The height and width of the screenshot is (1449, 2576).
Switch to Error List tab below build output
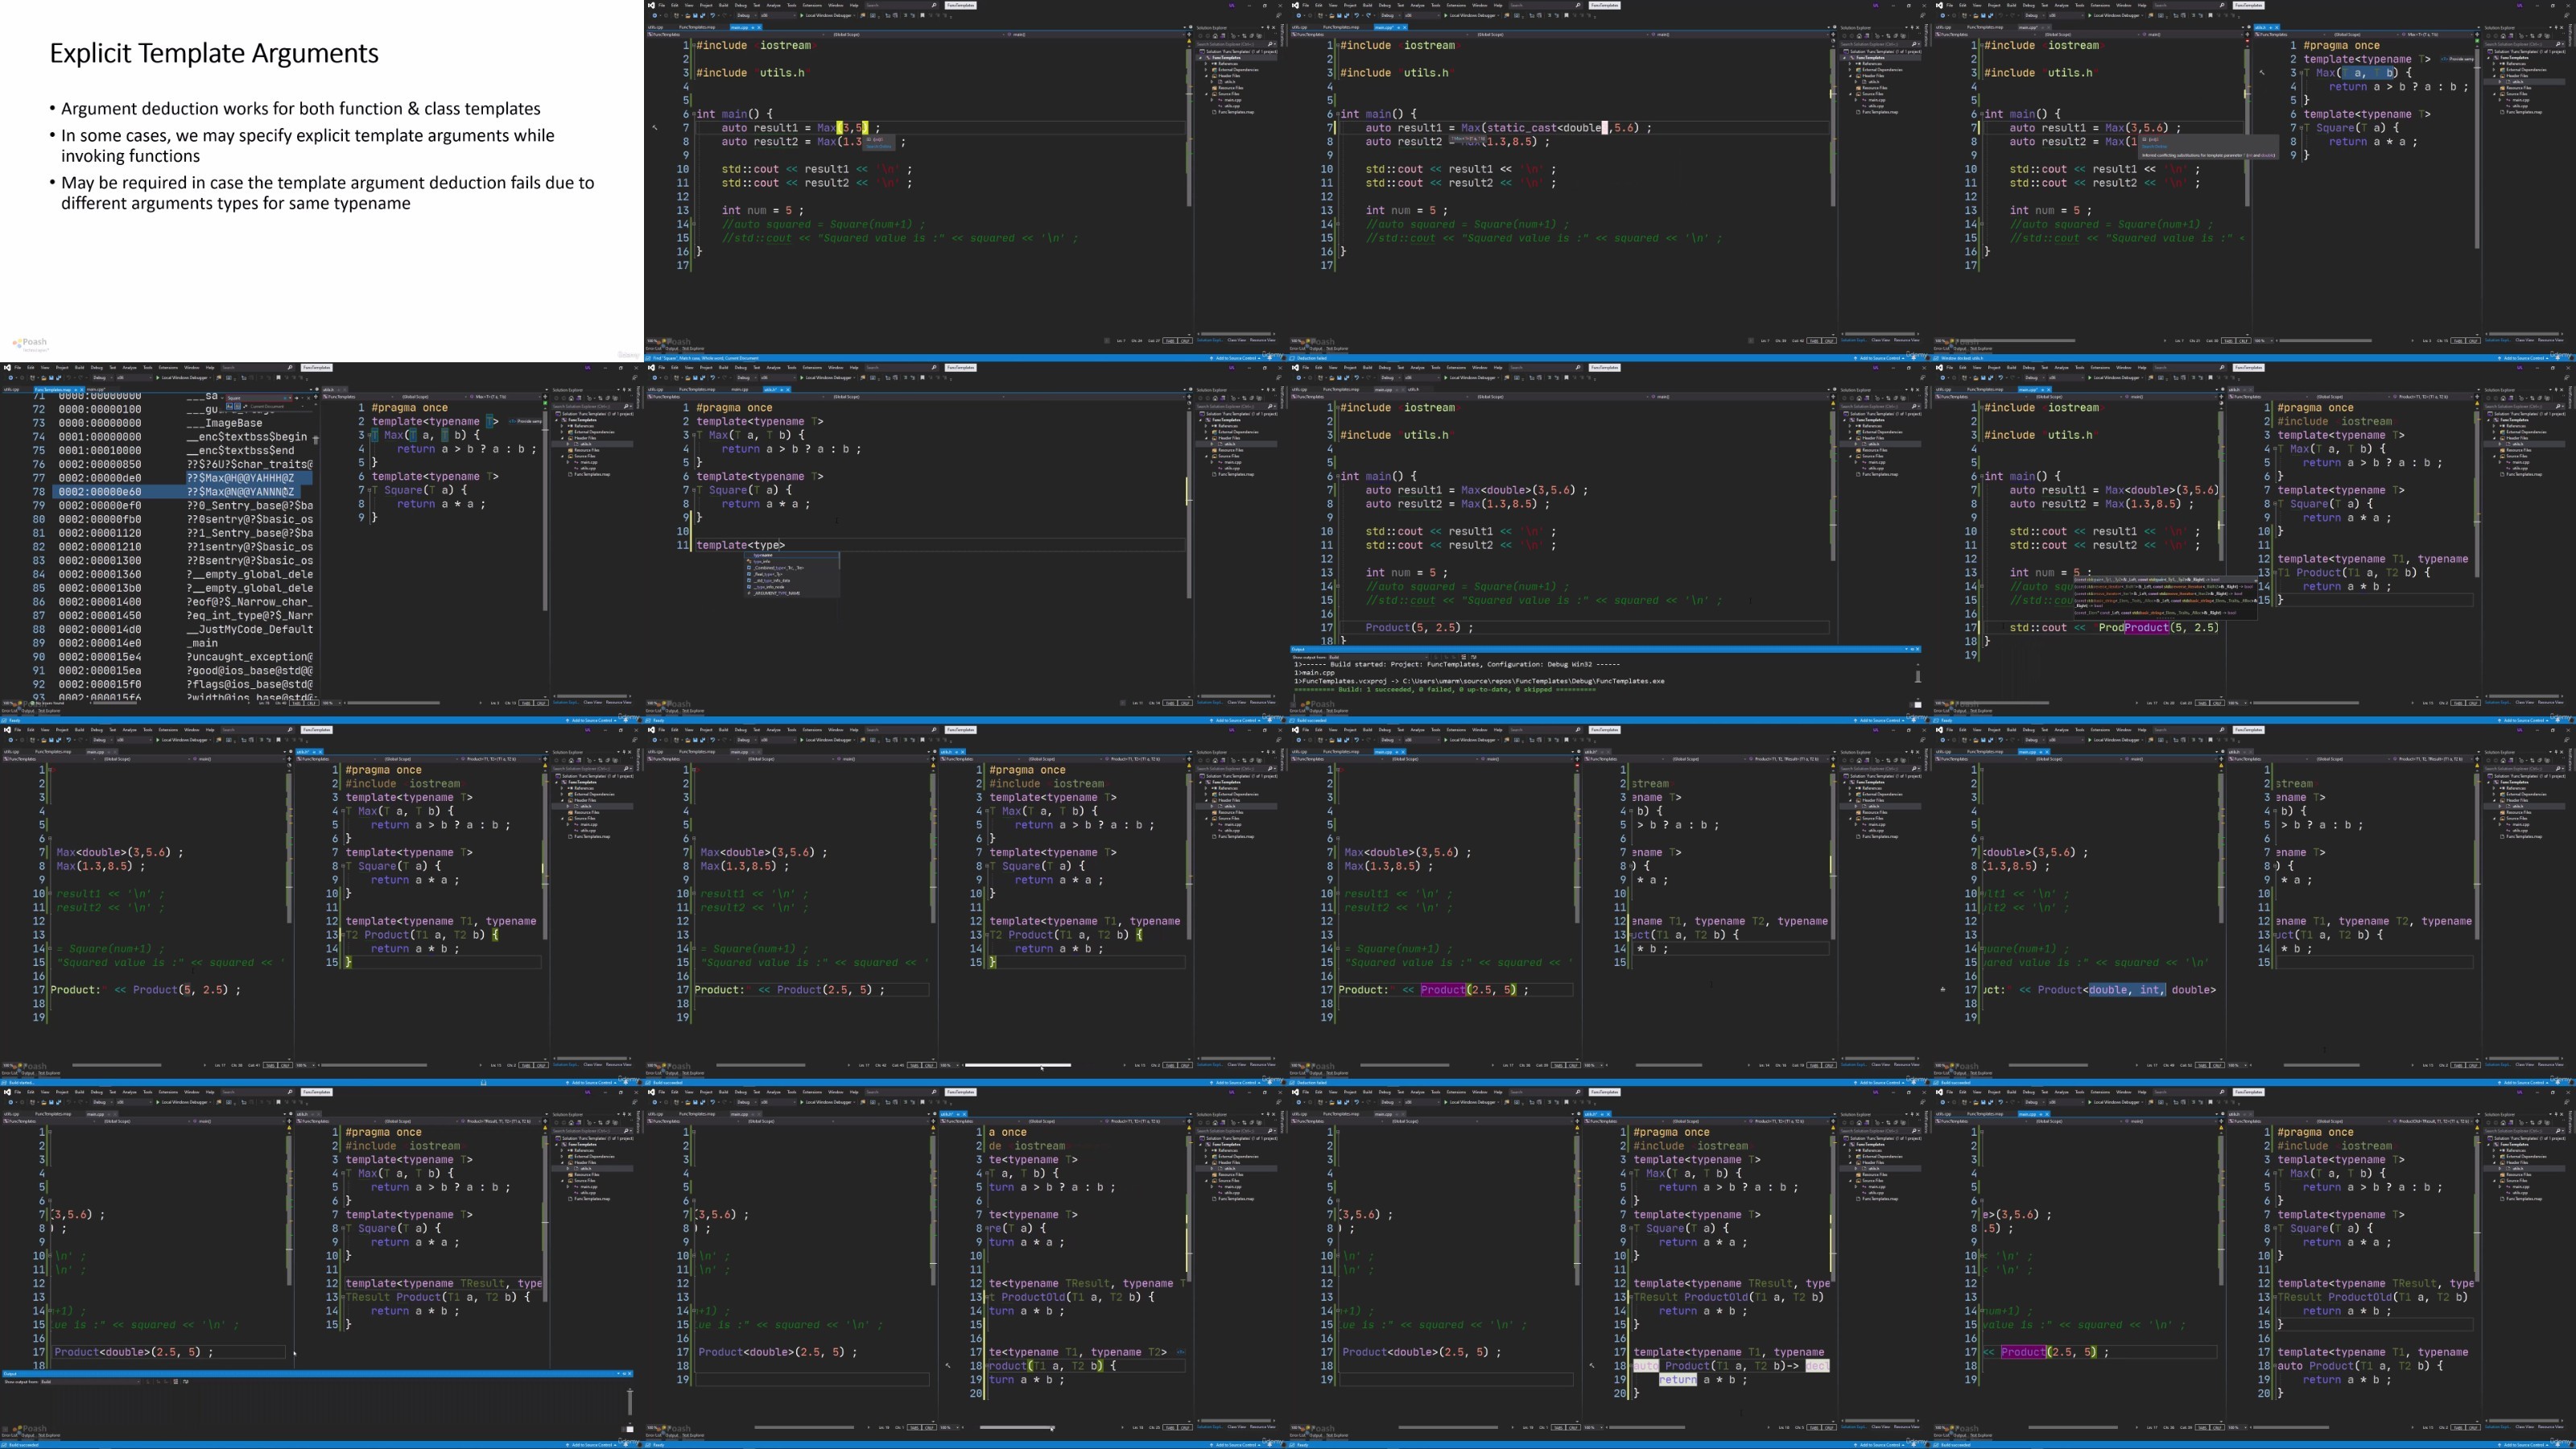coord(1298,711)
